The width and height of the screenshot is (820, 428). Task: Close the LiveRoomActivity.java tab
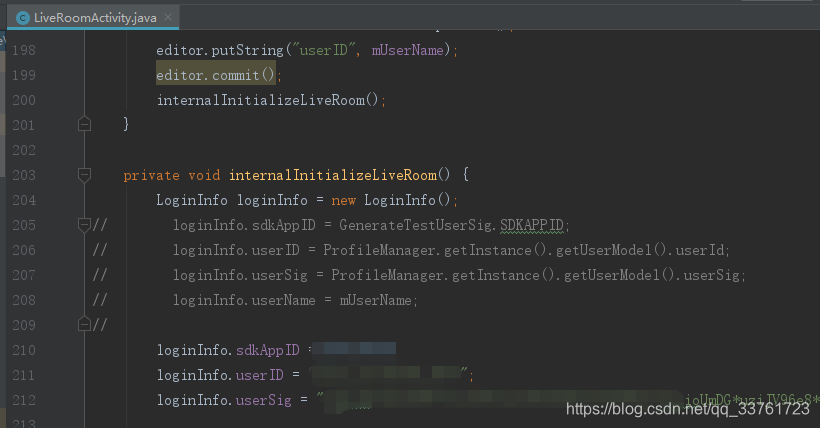[x=168, y=17]
